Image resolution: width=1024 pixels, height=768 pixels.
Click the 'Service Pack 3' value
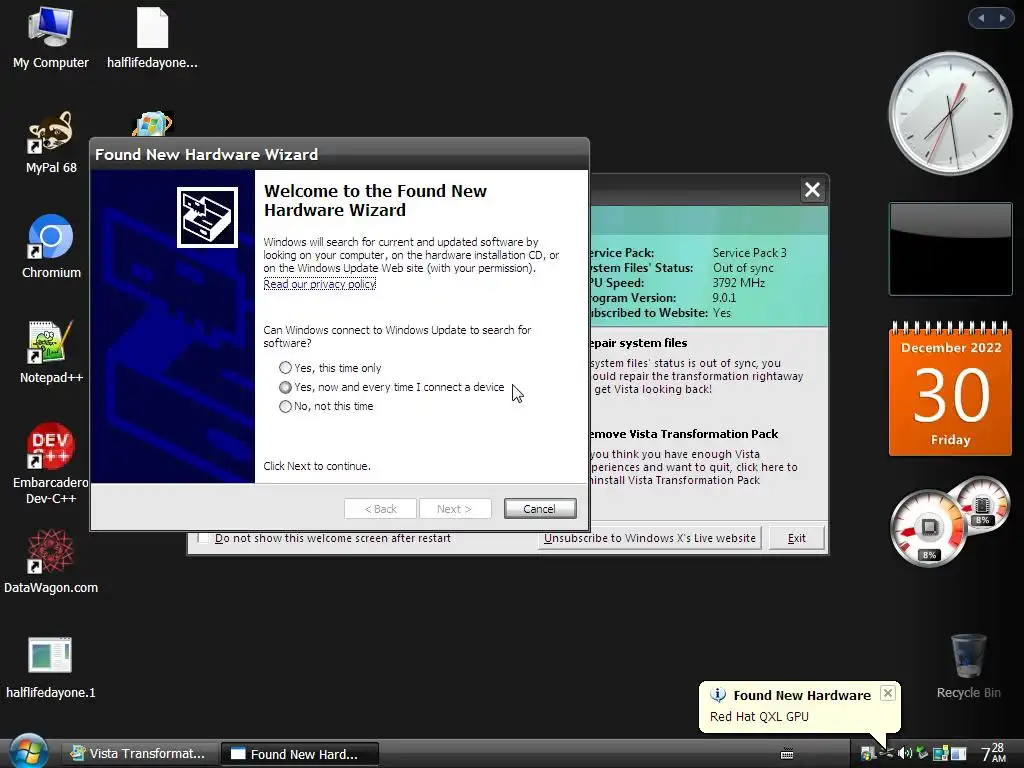[x=750, y=253]
